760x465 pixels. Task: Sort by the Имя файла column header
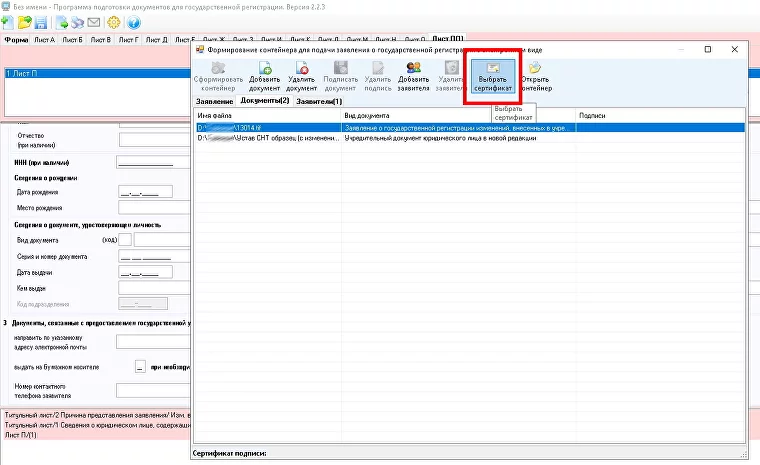(268, 115)
